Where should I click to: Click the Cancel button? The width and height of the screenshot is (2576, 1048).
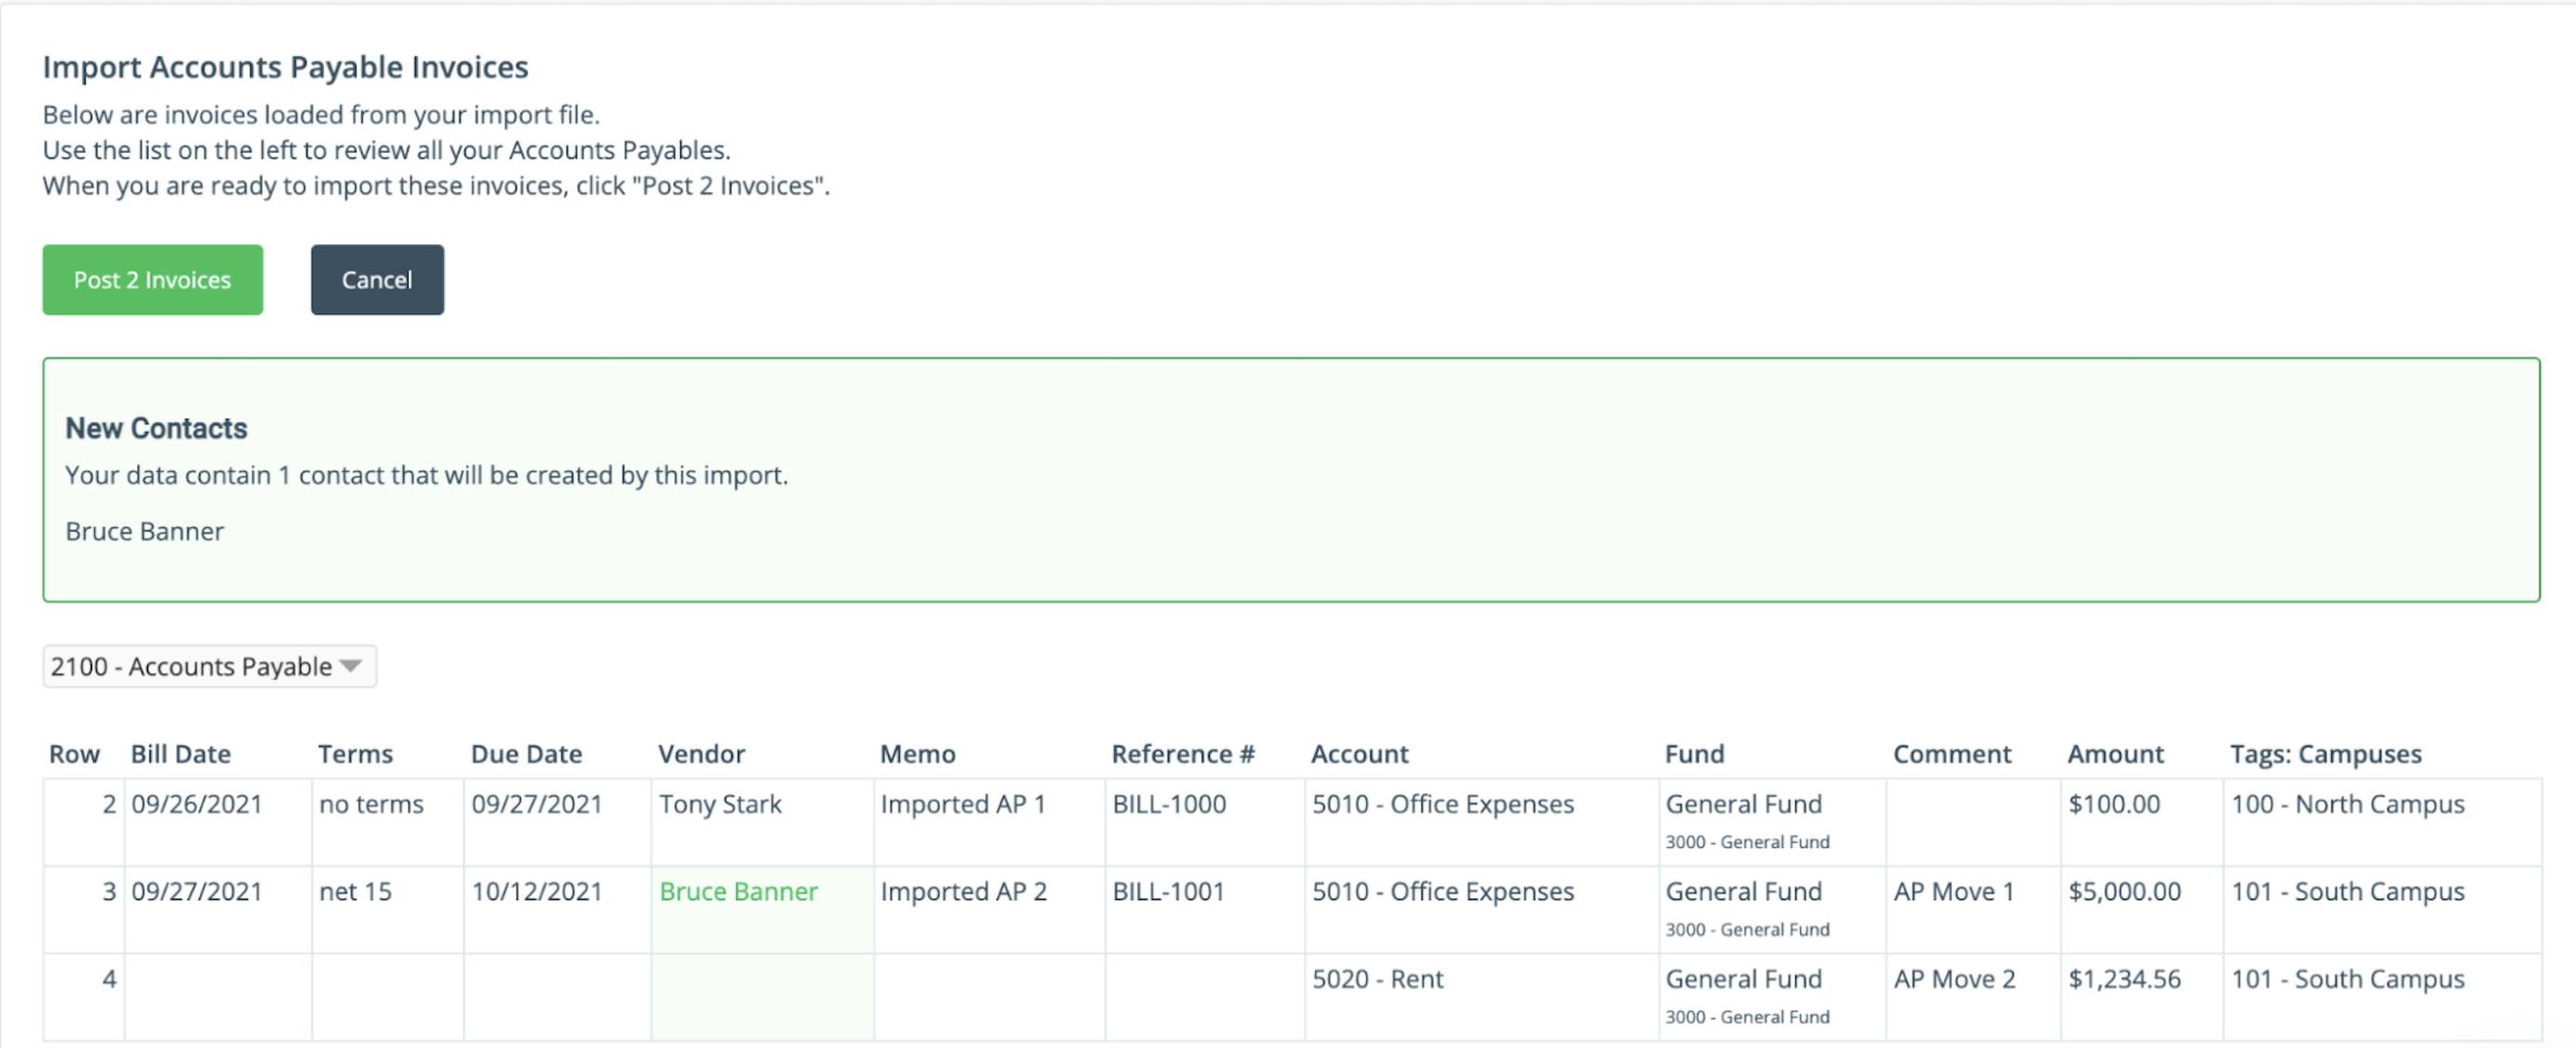coord(377,280)
